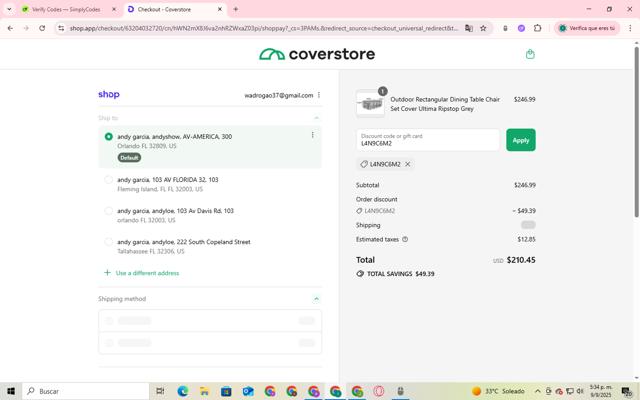The height and width of the screenshot is (400, 640).
Task: Click the Discount code or gift card field
Action: coord(428,140)
